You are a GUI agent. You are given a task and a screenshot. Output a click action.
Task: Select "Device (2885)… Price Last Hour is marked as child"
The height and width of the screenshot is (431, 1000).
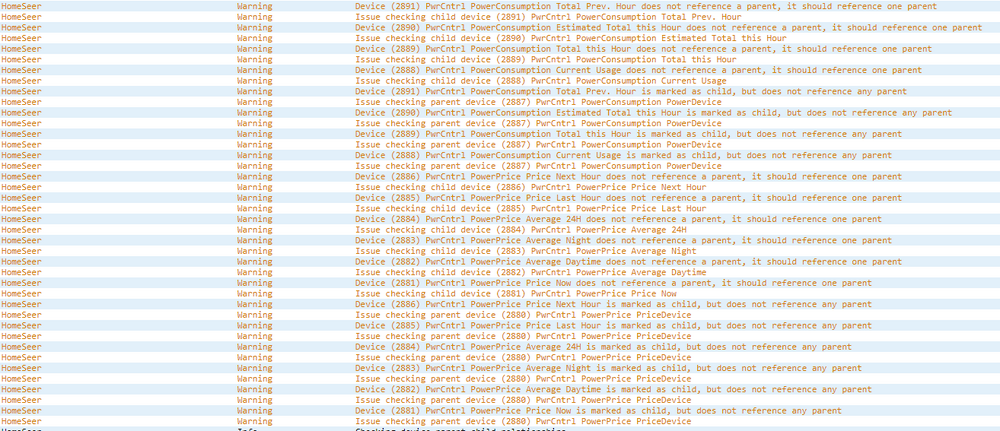(613, 326)
